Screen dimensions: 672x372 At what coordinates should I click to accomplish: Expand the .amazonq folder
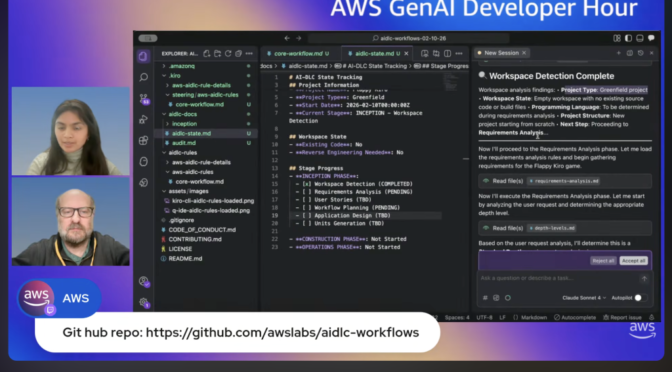182,66
